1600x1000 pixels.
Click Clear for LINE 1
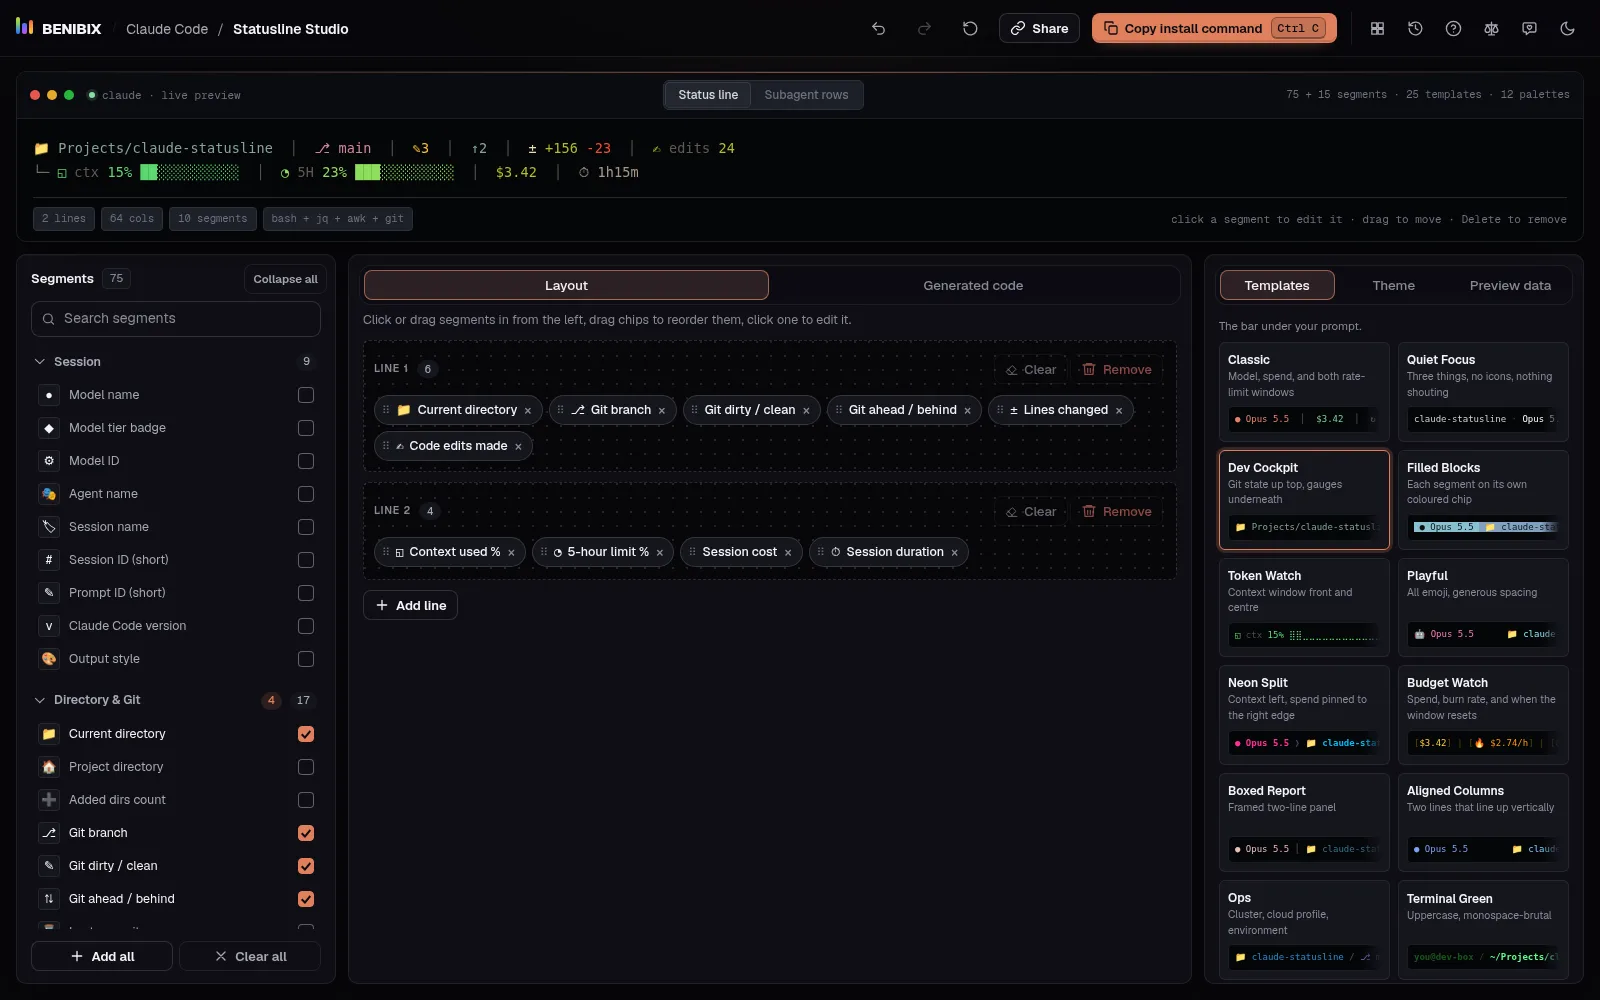click(x=1031, y=370)
